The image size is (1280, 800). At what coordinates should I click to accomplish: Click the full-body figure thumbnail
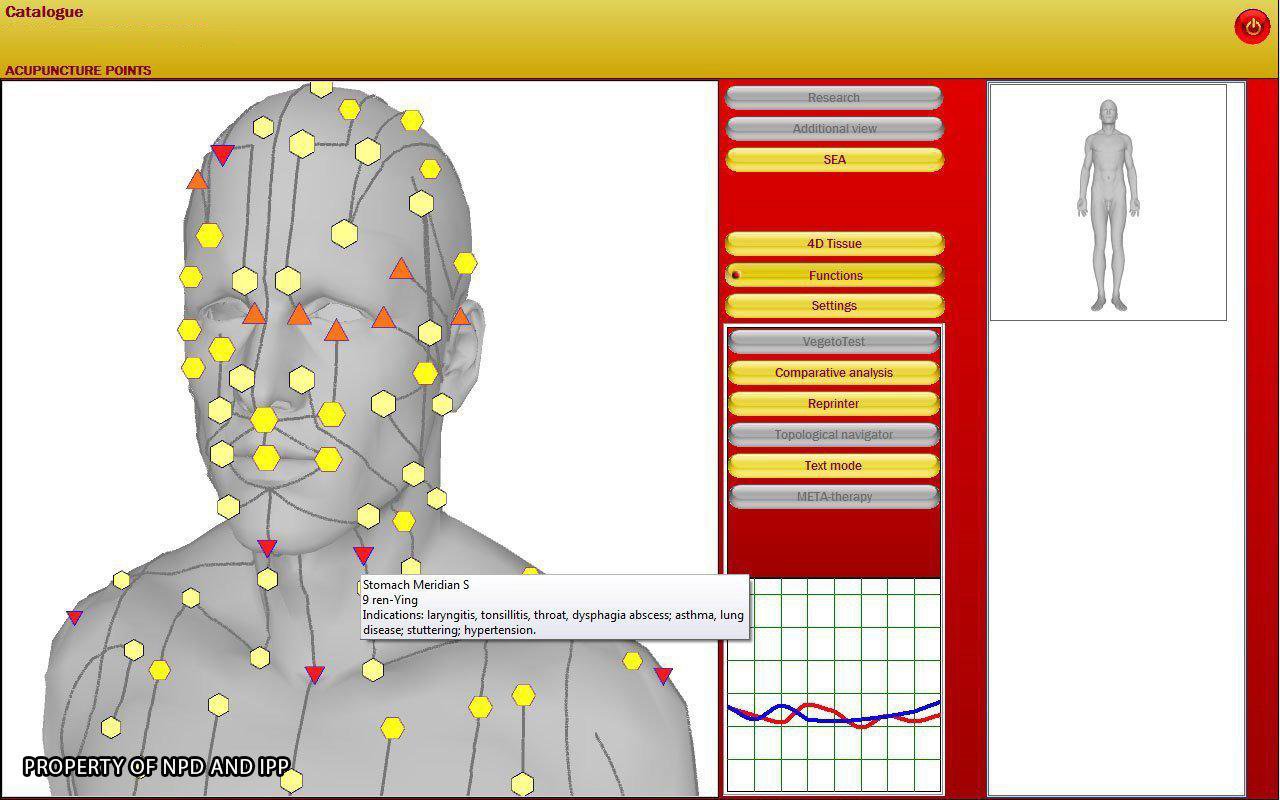pyautogui.click(x=1107, y=203)
